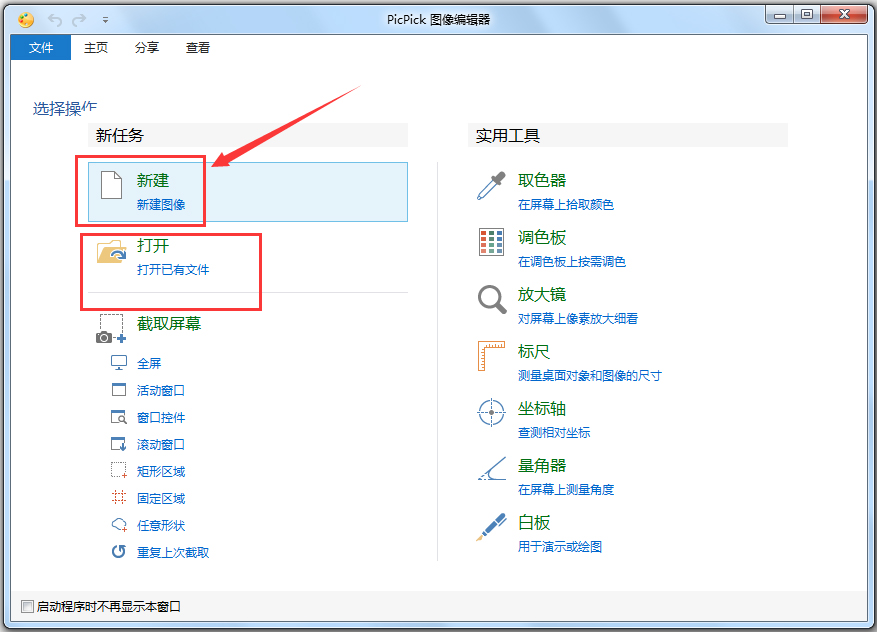Click the 用于演示或绘图 description

click(559, 547)
